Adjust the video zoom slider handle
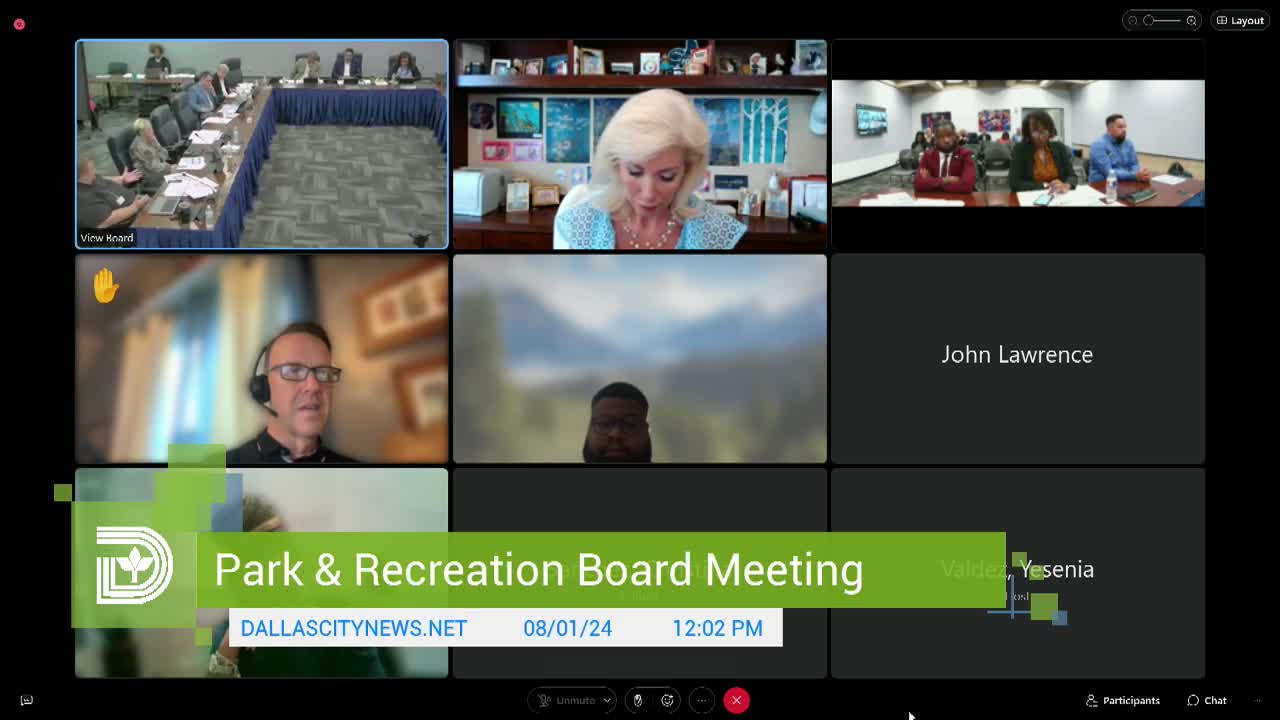Viewport: 1280px width, 720px height. pyautogui.click(x=1149, y=20)
